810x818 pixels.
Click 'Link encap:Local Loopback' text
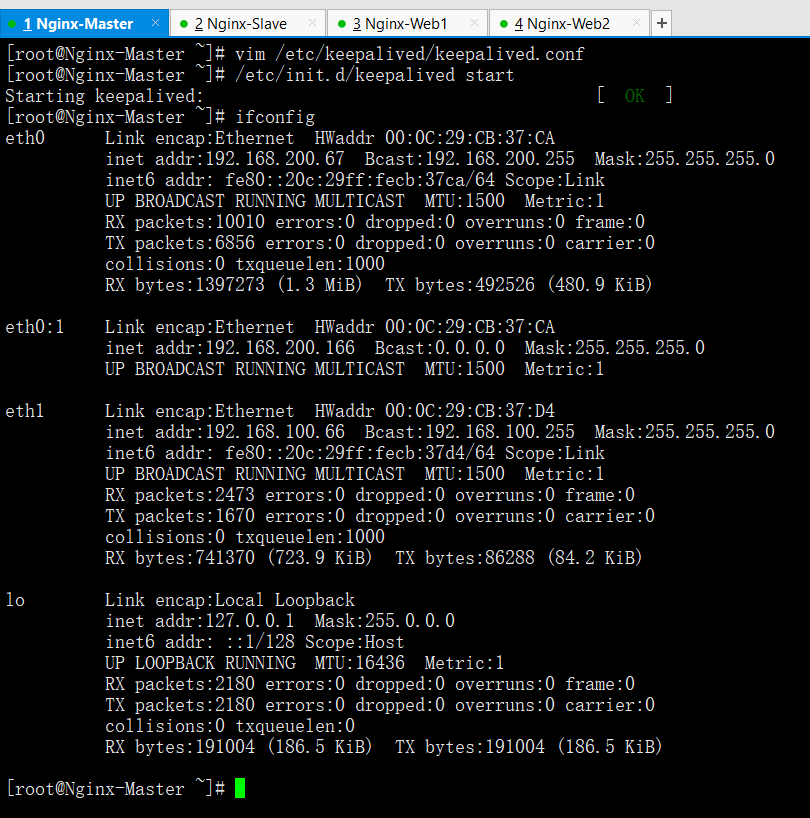[x=230, y=600]
